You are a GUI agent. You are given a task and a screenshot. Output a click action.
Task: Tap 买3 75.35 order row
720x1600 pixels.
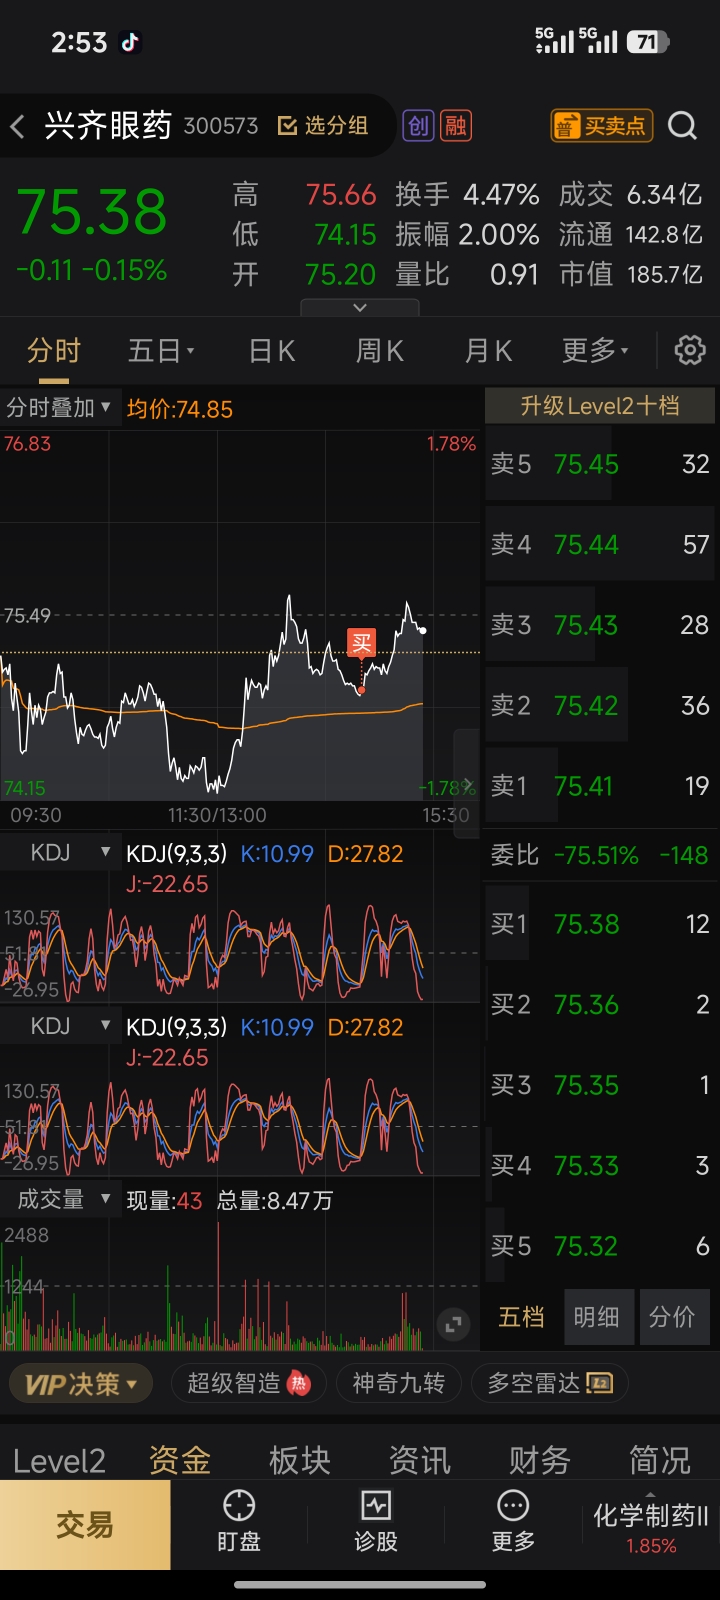click(x=600, y=1085)
